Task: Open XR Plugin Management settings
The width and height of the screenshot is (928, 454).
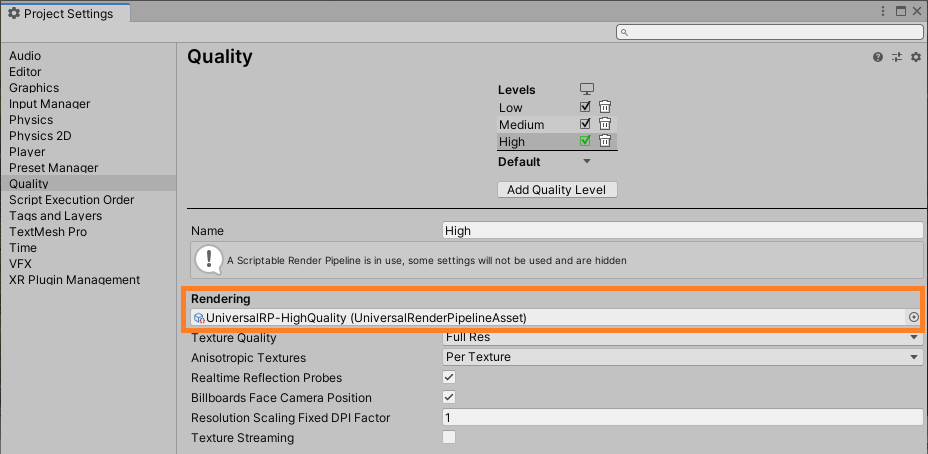Action: pyautogui.click(x=75, y=279)
